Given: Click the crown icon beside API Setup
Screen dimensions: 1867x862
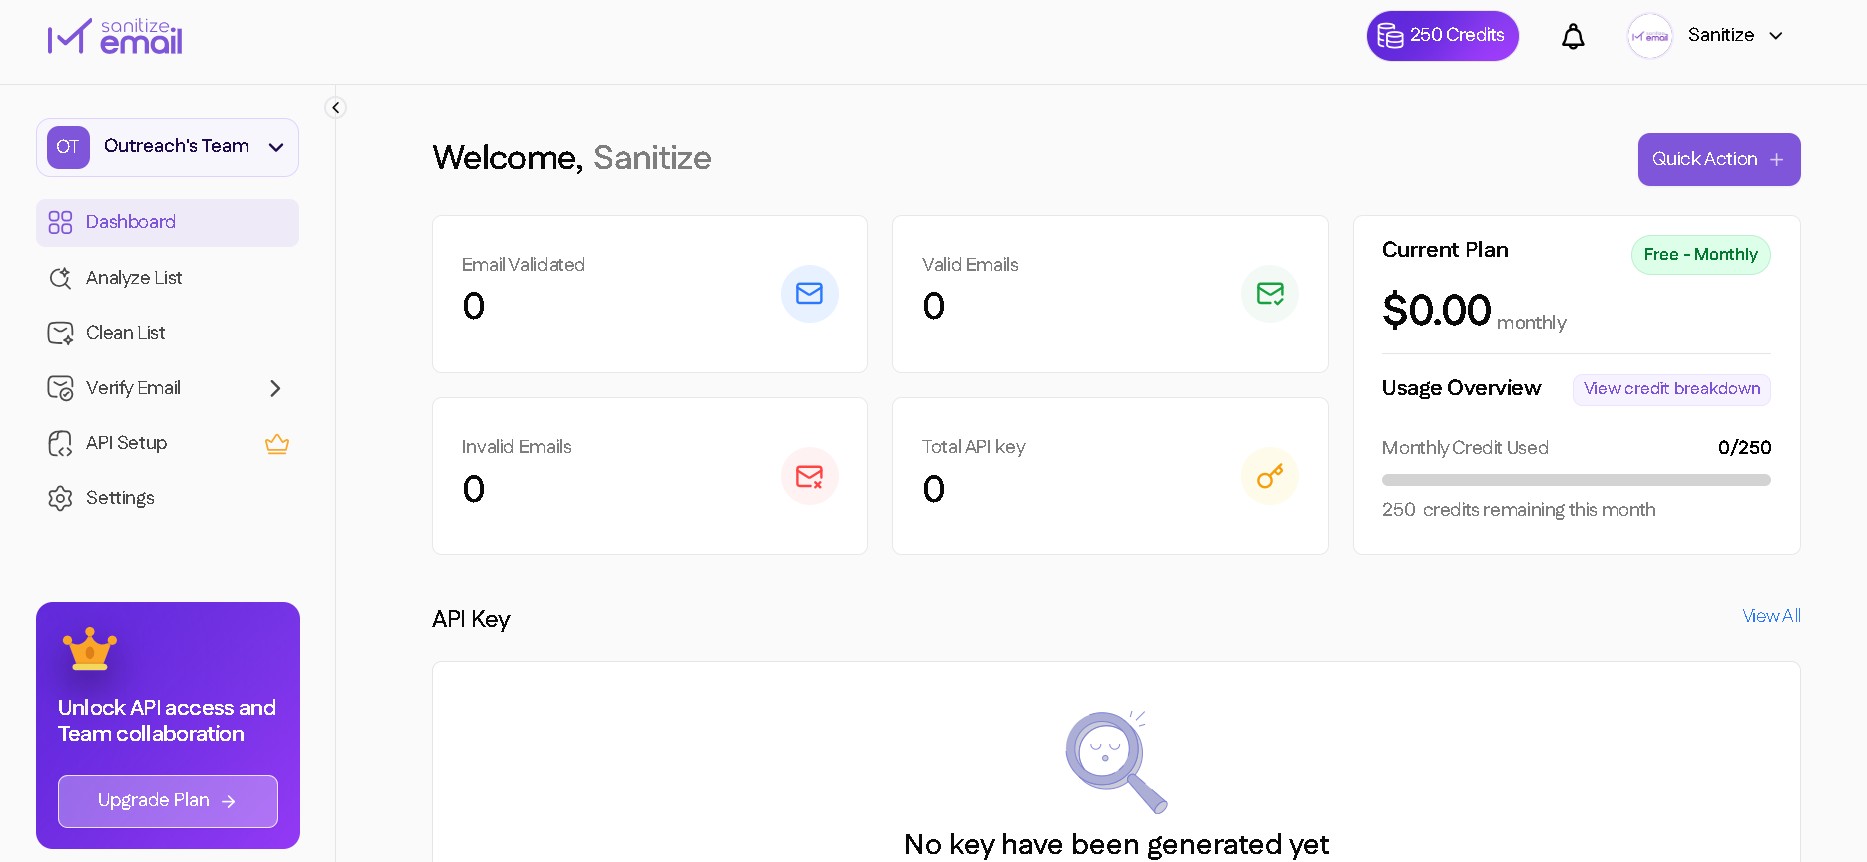Looking at the screenshot, I should (x=277, y=444).
